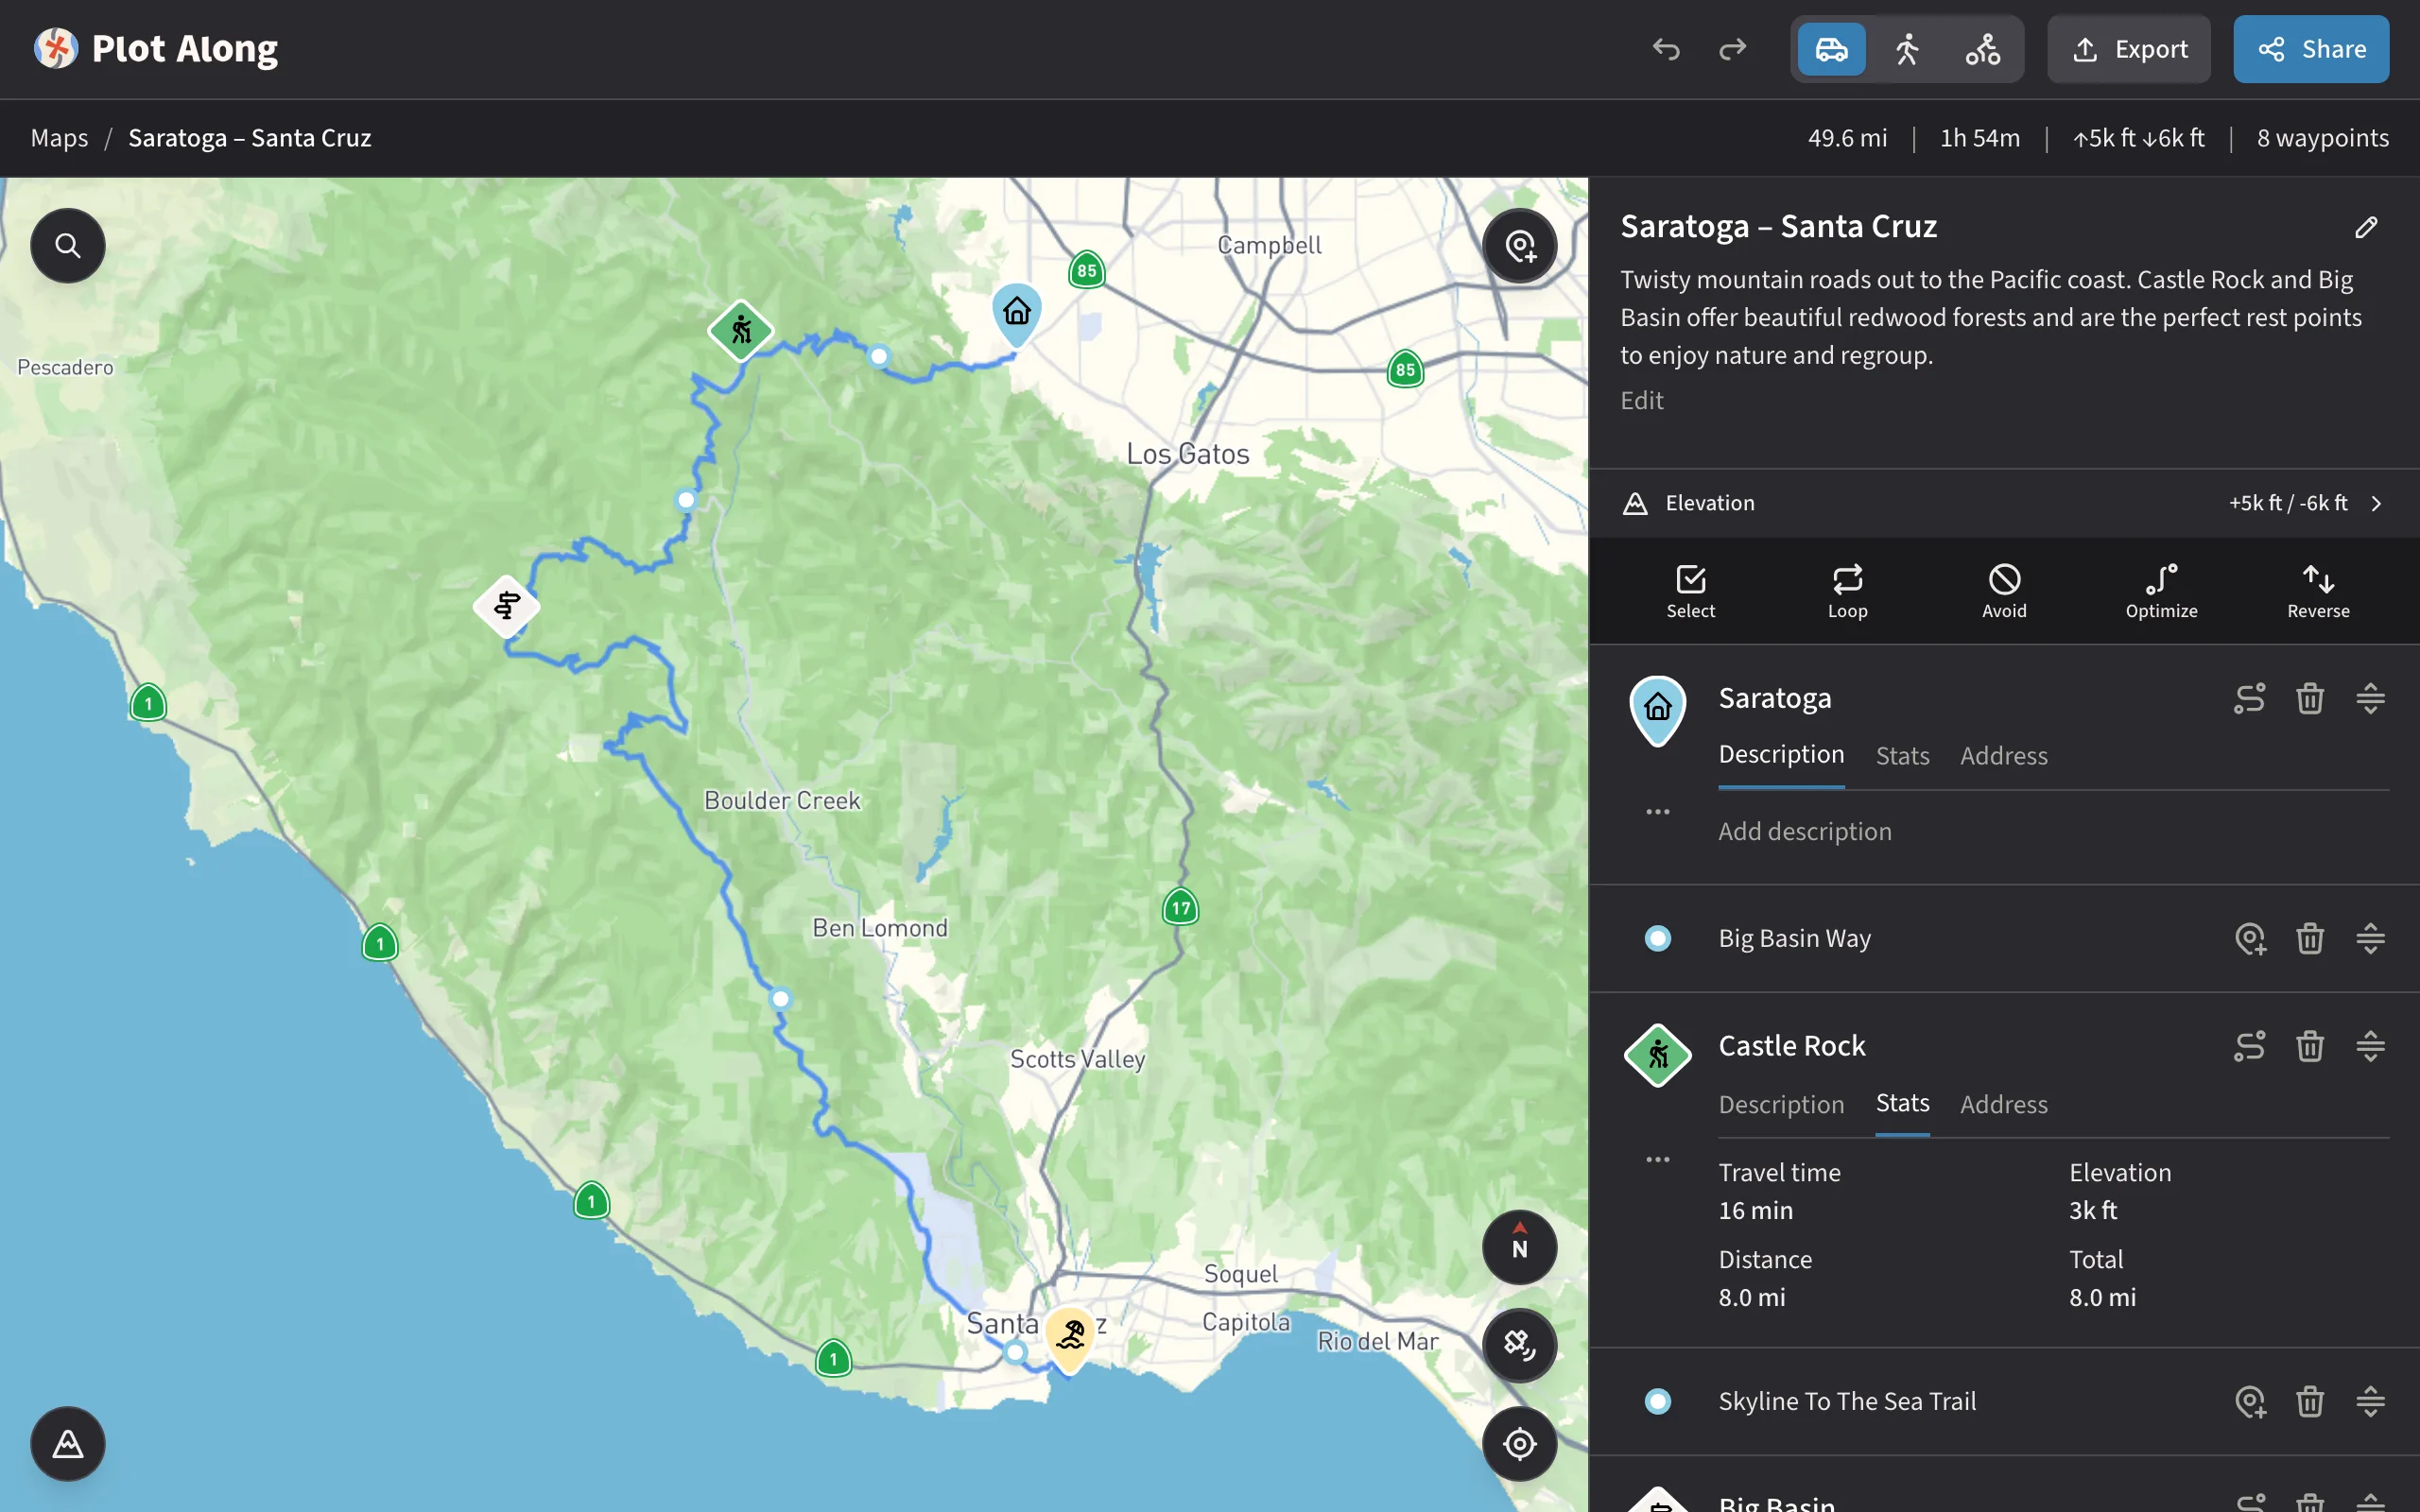Click Edit under the route description
Image resolution: width=2420 pixels, height=1512 pixels.
point(1641,400)
